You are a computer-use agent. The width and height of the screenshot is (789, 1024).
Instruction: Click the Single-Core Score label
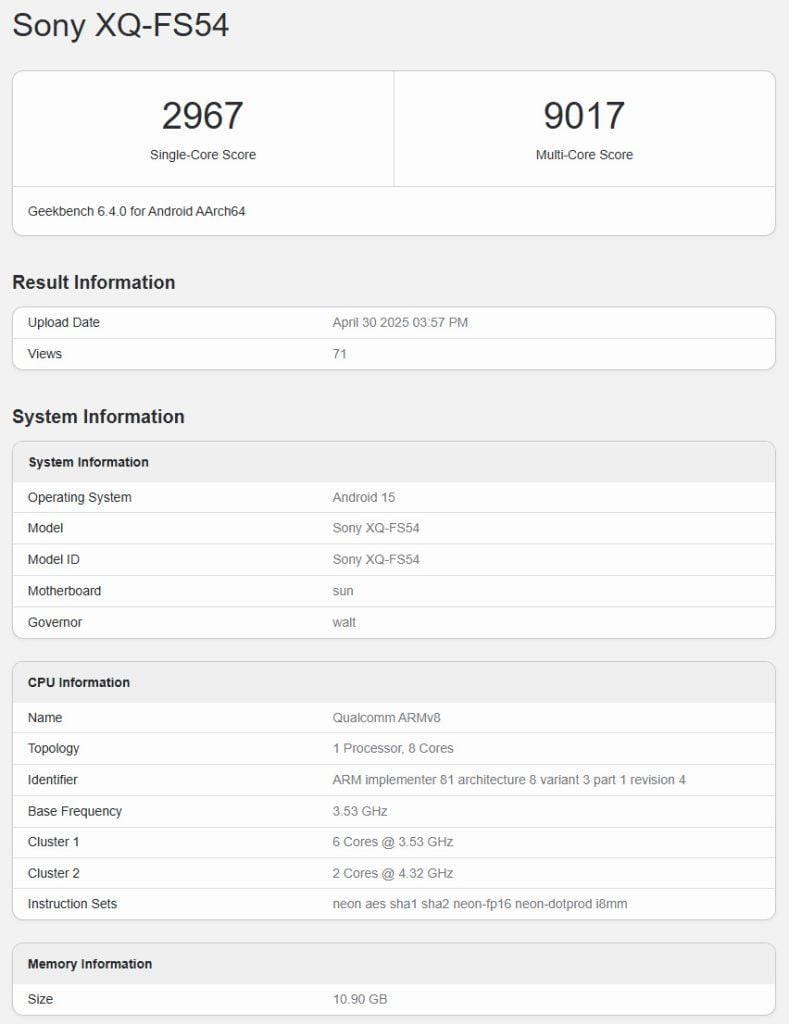point(202,155)
